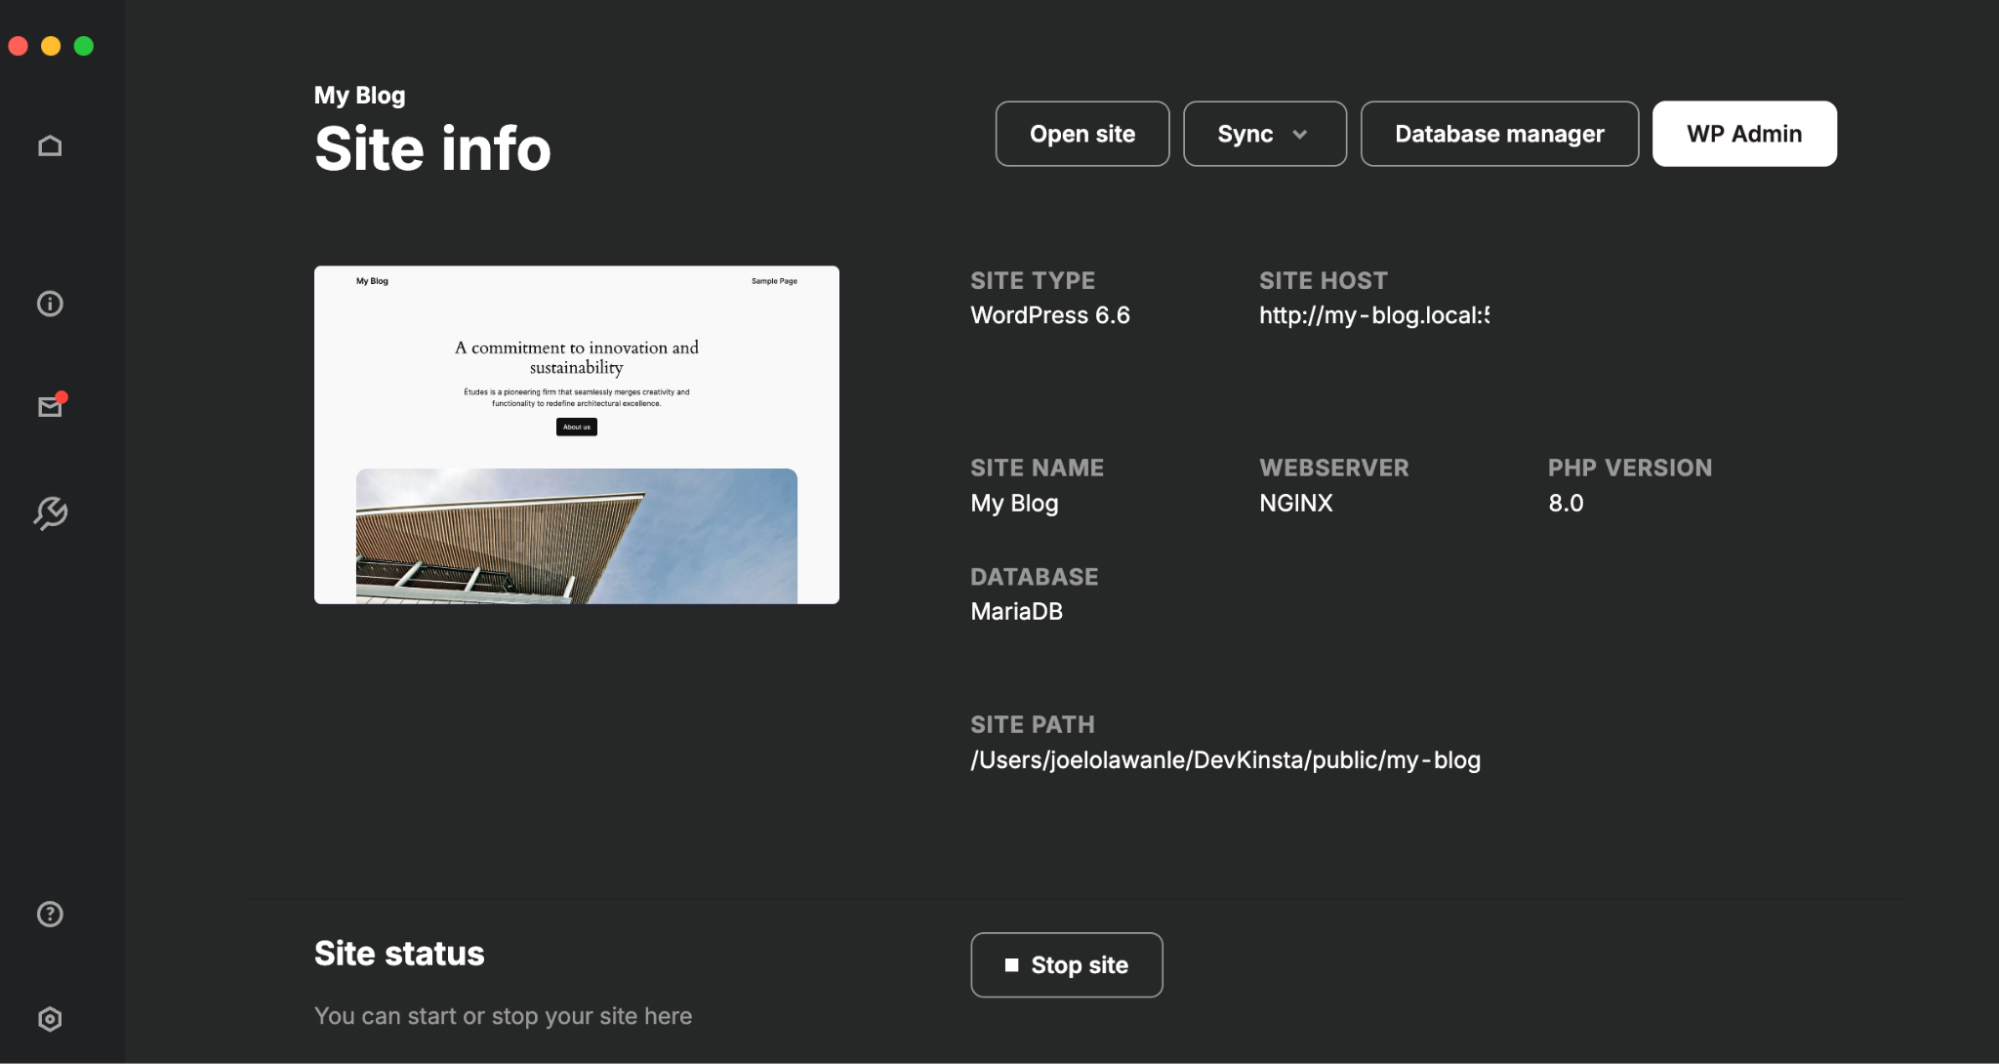The image size is (1999, 1064).
Task: Select the site info icon in sidebar
Action: (x=49, y=303)
